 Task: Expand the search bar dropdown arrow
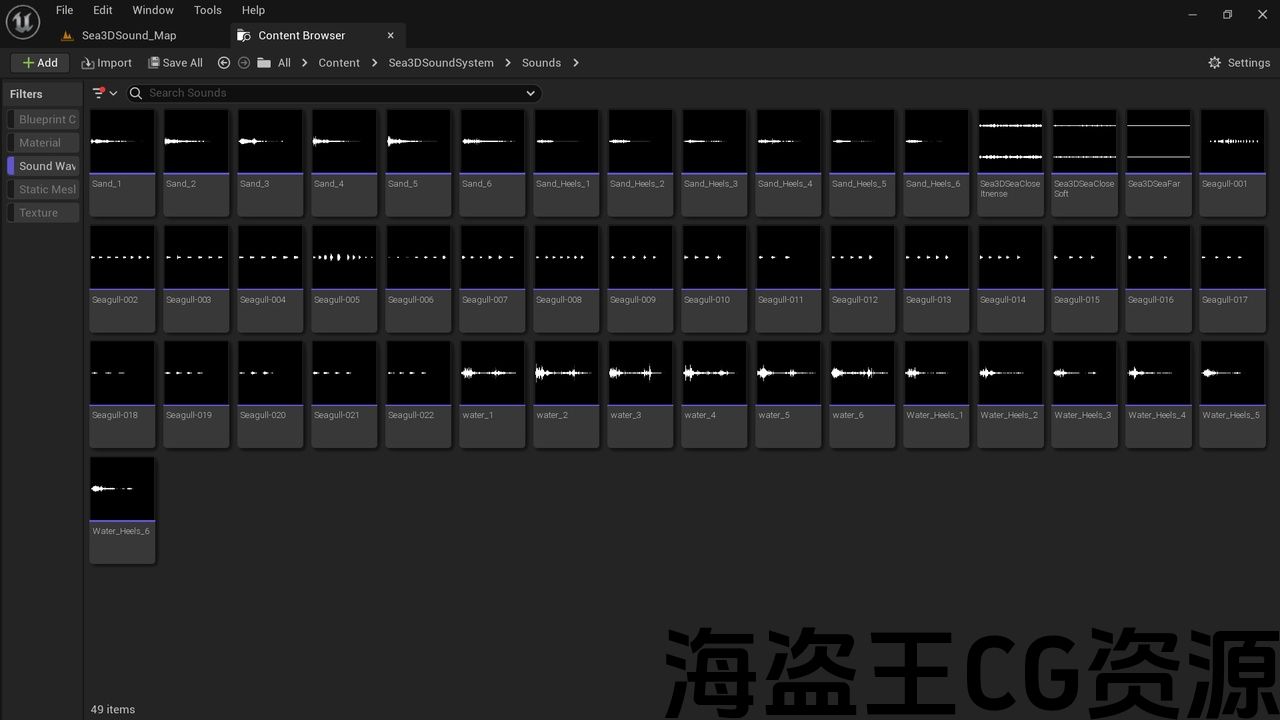pyautogui.click(x=530, y=93)
